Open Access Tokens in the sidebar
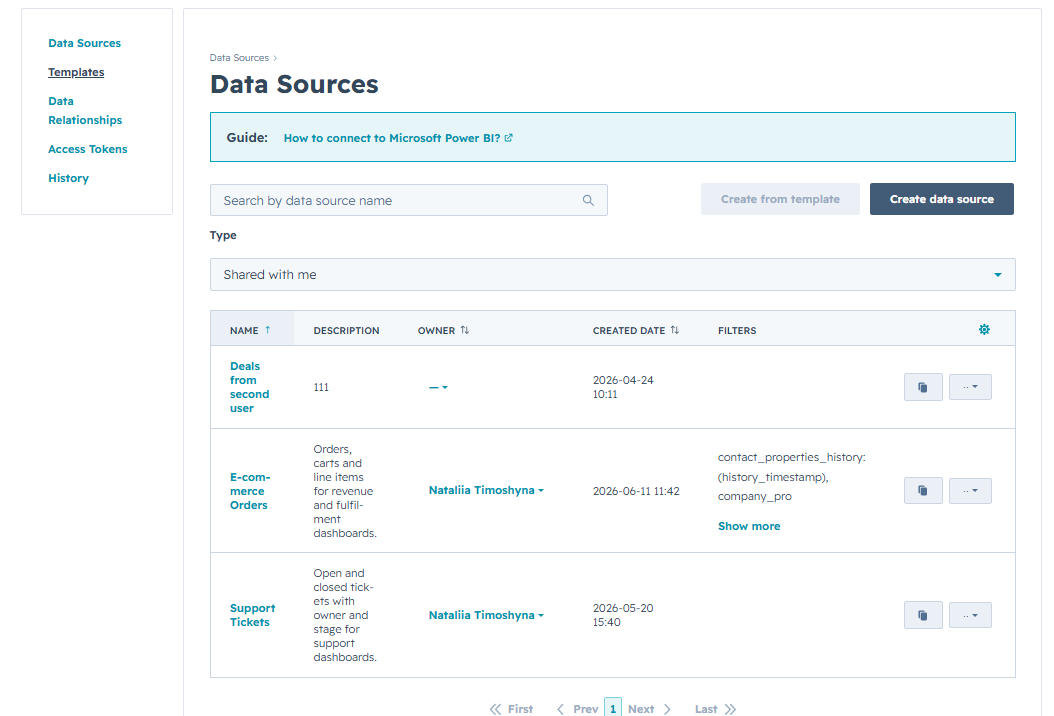1054x716 pixels. [x=87, y=149]
